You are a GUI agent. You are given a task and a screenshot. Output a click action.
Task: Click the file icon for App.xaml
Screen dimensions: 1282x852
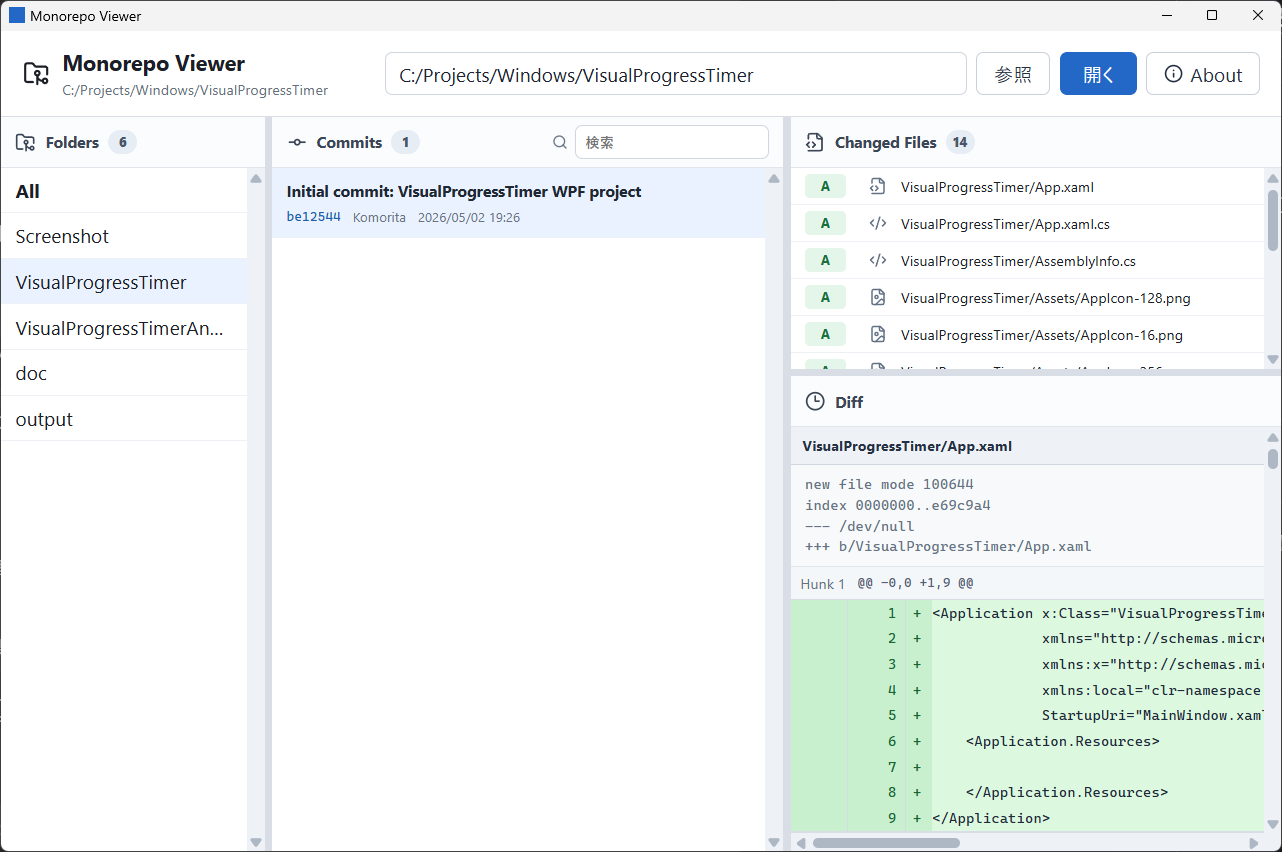click(877, 186)
